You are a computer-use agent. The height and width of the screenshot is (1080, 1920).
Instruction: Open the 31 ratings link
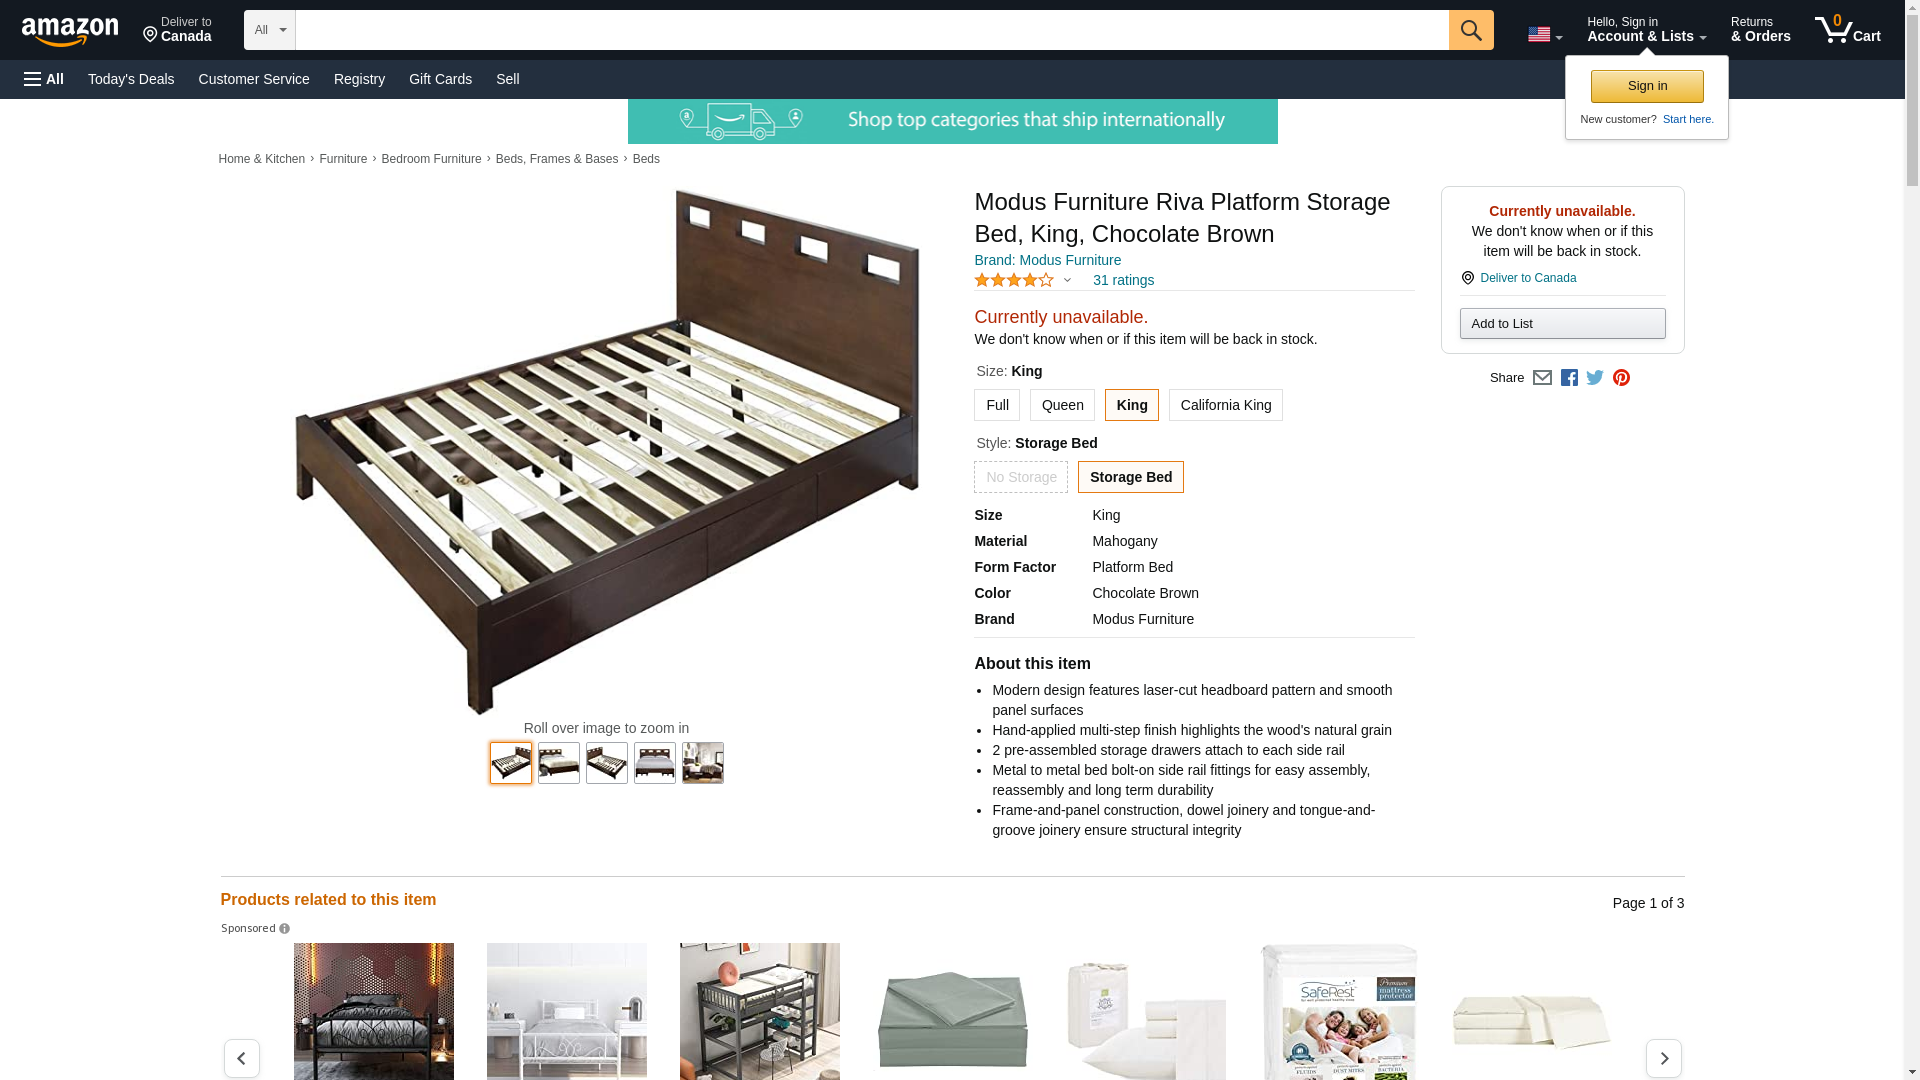[x=1123, y=280]
